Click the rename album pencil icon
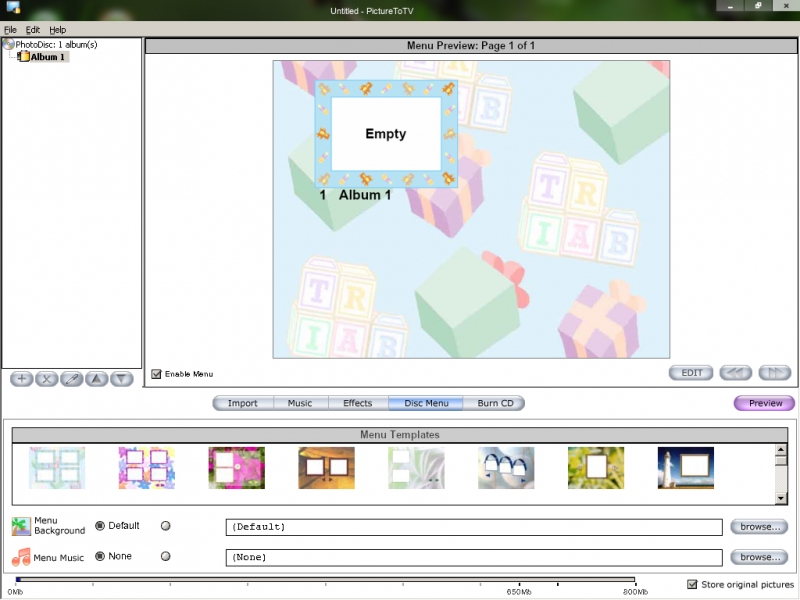The image size is (800, 600). point(72,379)
